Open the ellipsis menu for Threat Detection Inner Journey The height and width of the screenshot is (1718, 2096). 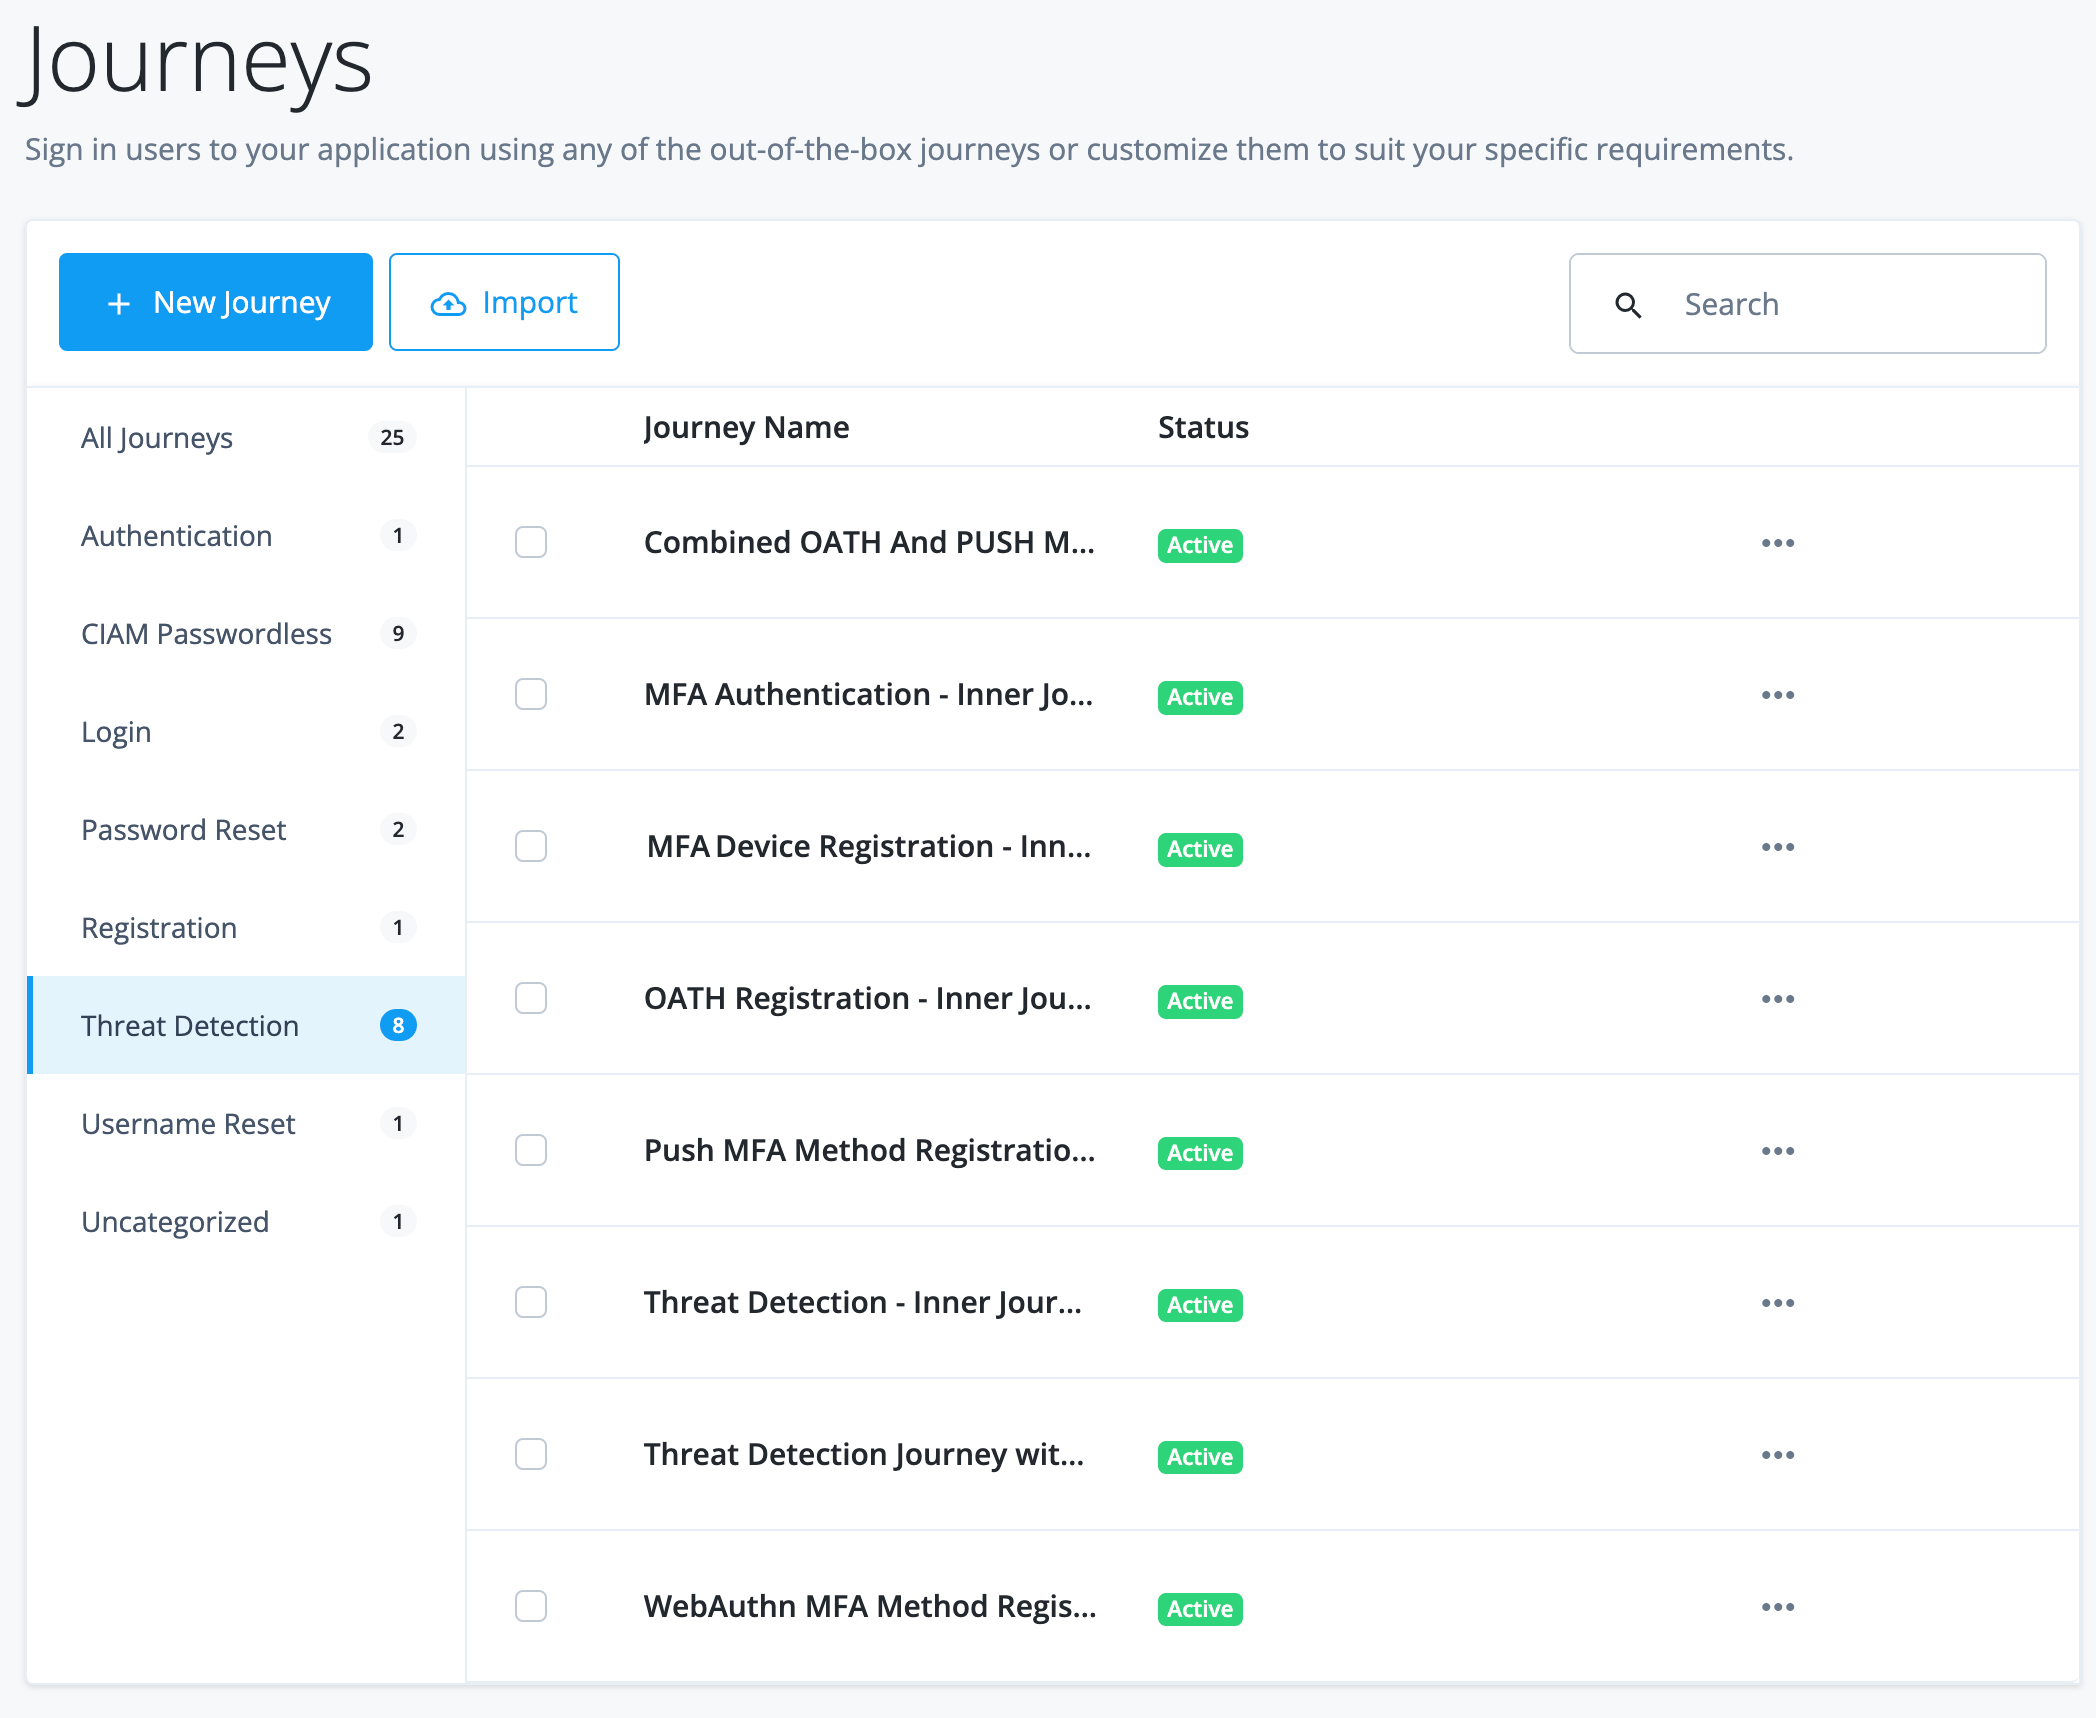1777,1302
